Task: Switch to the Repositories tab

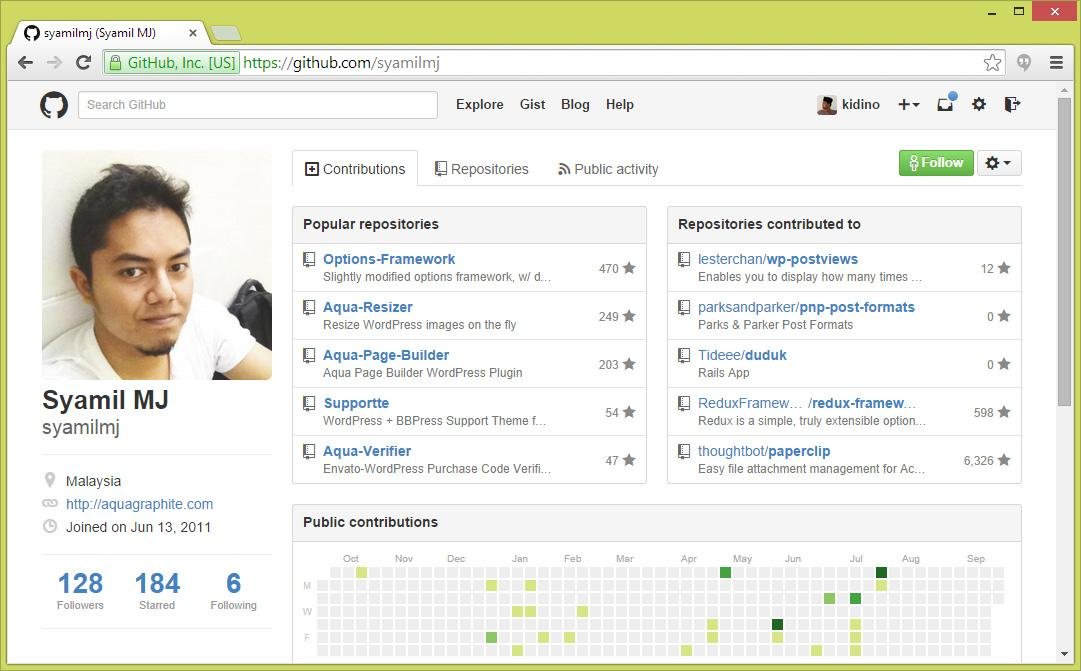Action: (481, 169)
